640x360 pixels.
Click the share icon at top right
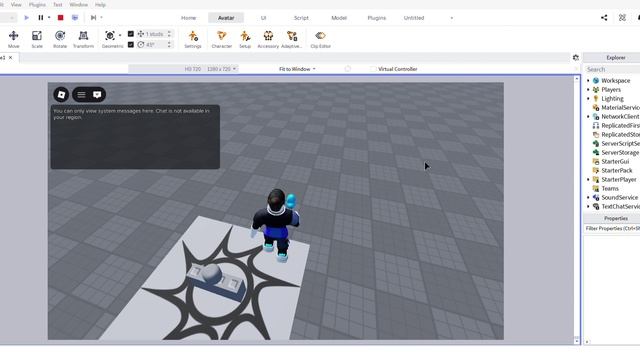click(x=604, y=18)
